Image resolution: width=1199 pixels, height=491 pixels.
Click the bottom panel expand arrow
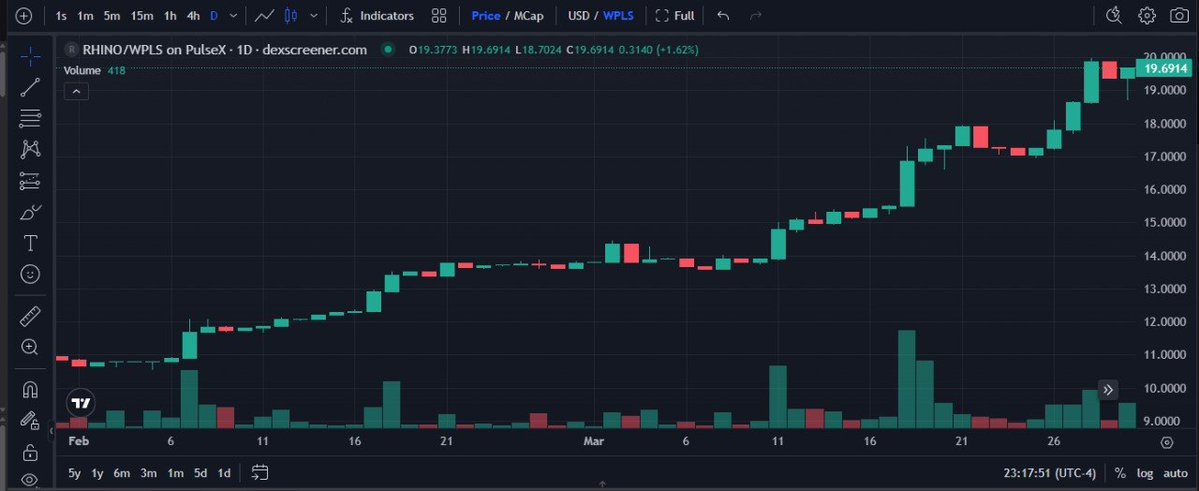603,484
